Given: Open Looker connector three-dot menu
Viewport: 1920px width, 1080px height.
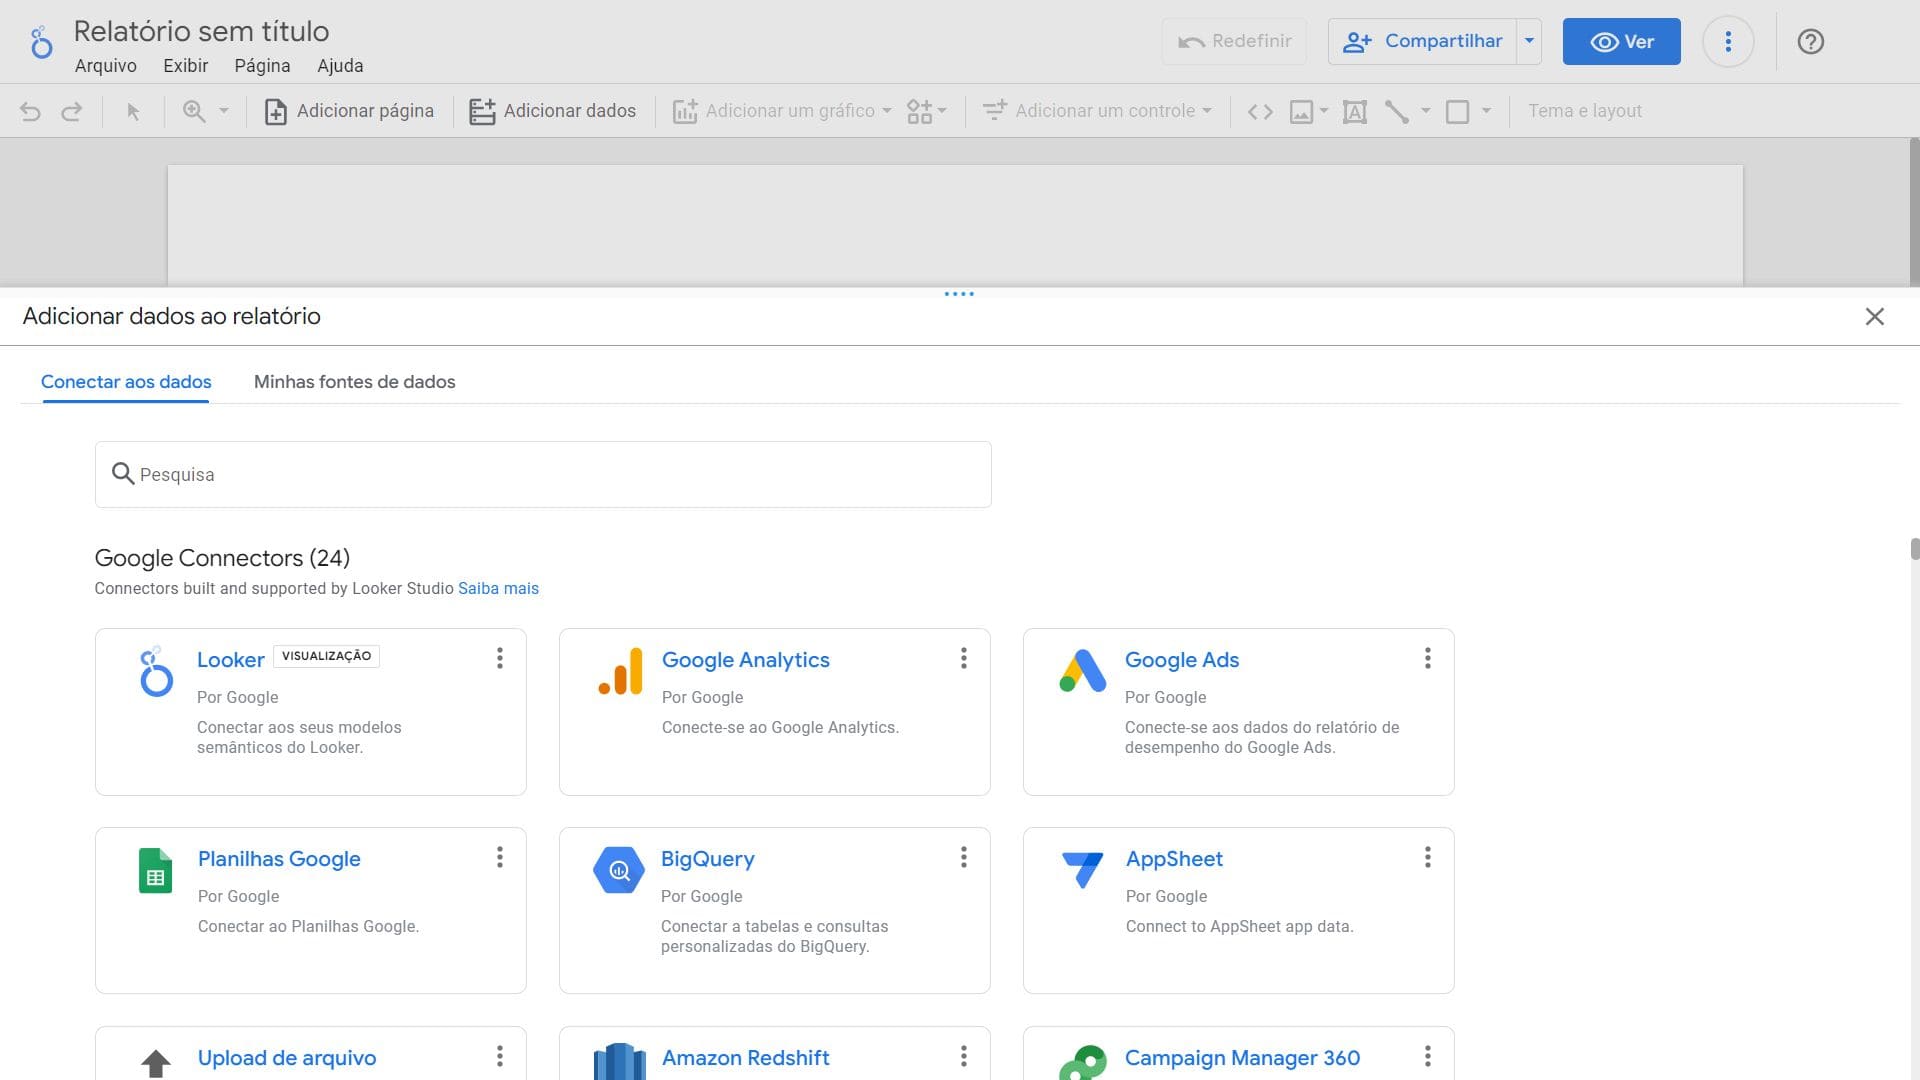Looking at the screenshot, I should coord(499,658).
